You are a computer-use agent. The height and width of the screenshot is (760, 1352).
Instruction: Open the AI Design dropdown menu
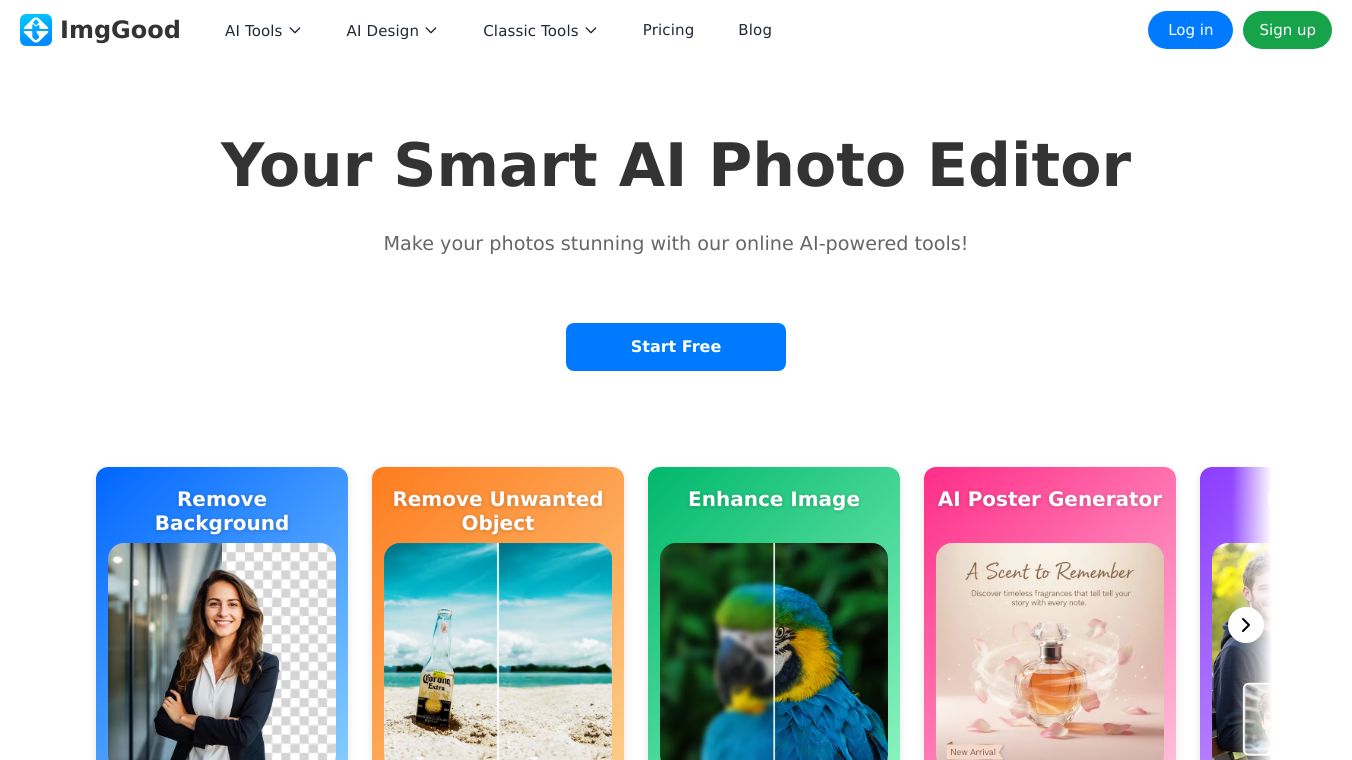coord(392,31)
